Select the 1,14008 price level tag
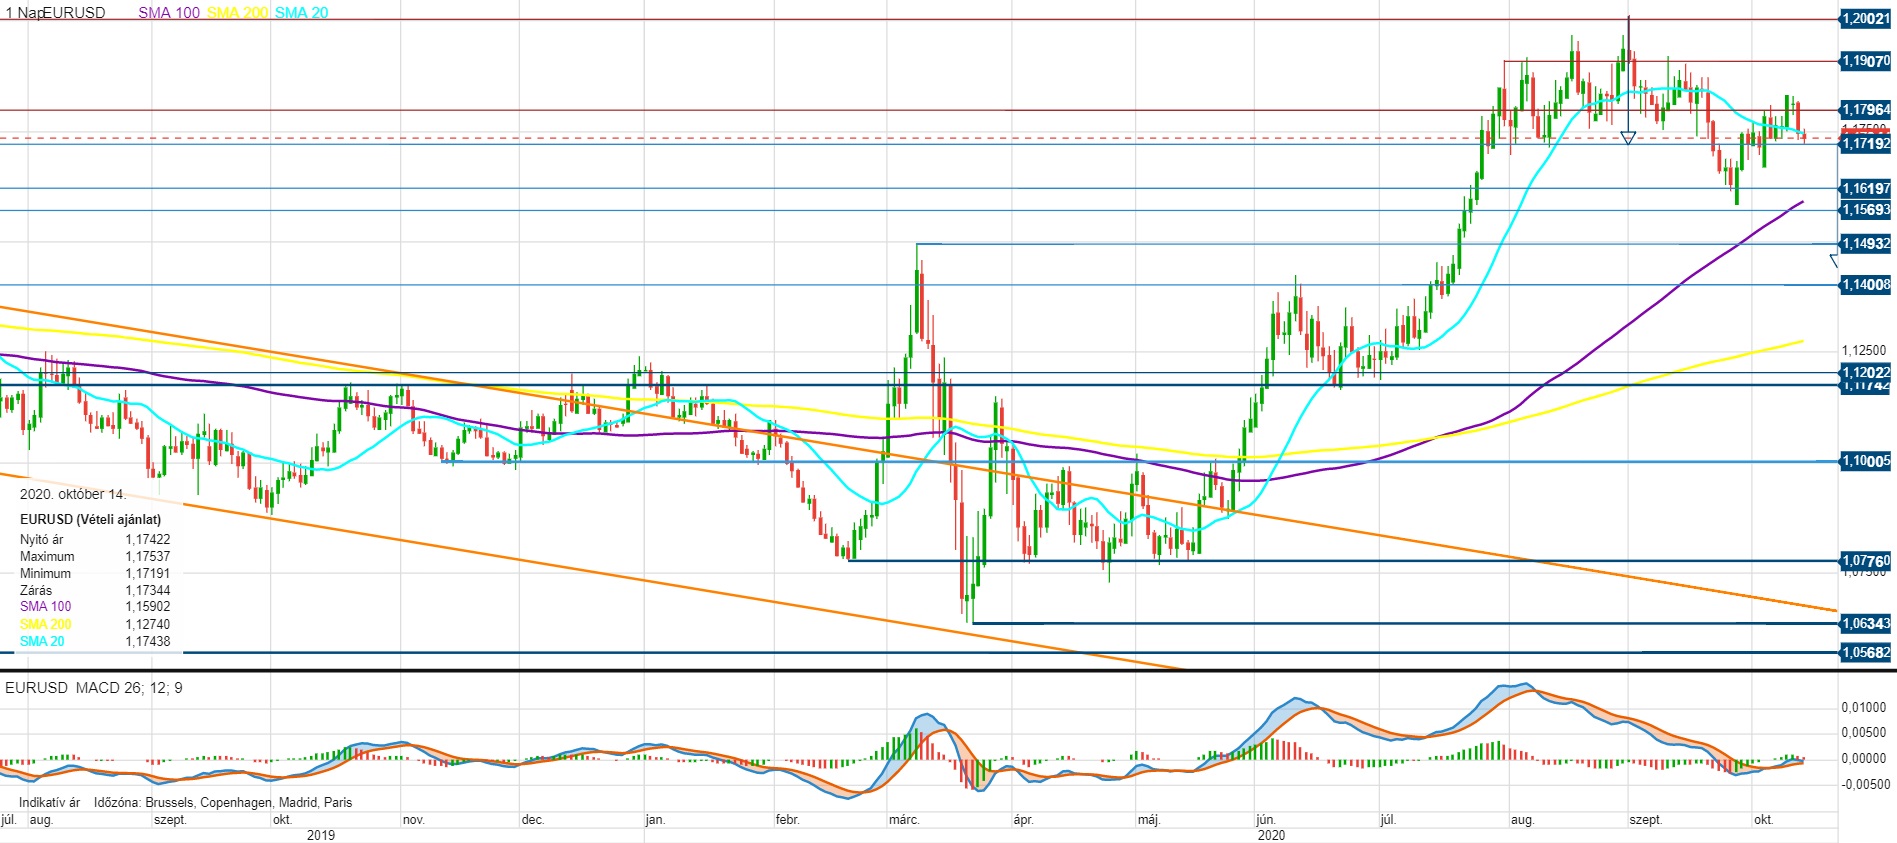The image size is (1897, 843). (1865, 285)
